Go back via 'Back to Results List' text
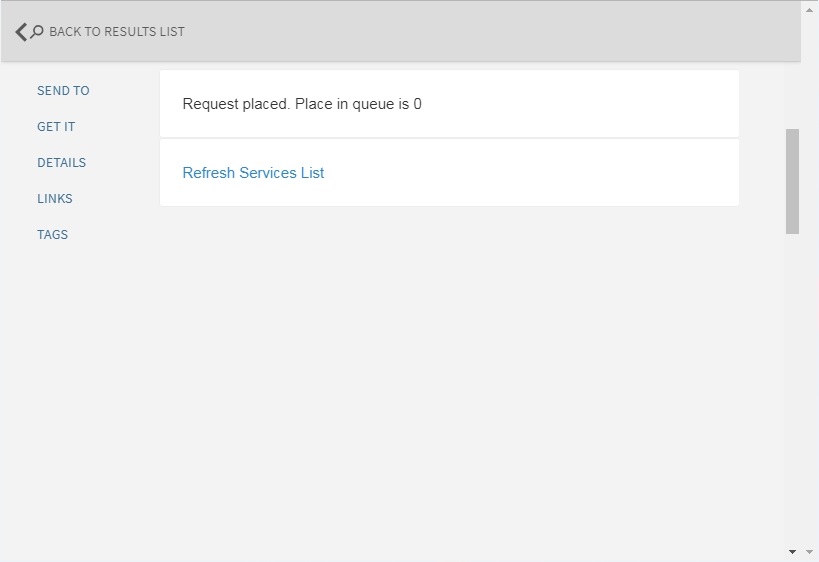The height and width of the screenshot is (562, 819). tap(116, 32)
